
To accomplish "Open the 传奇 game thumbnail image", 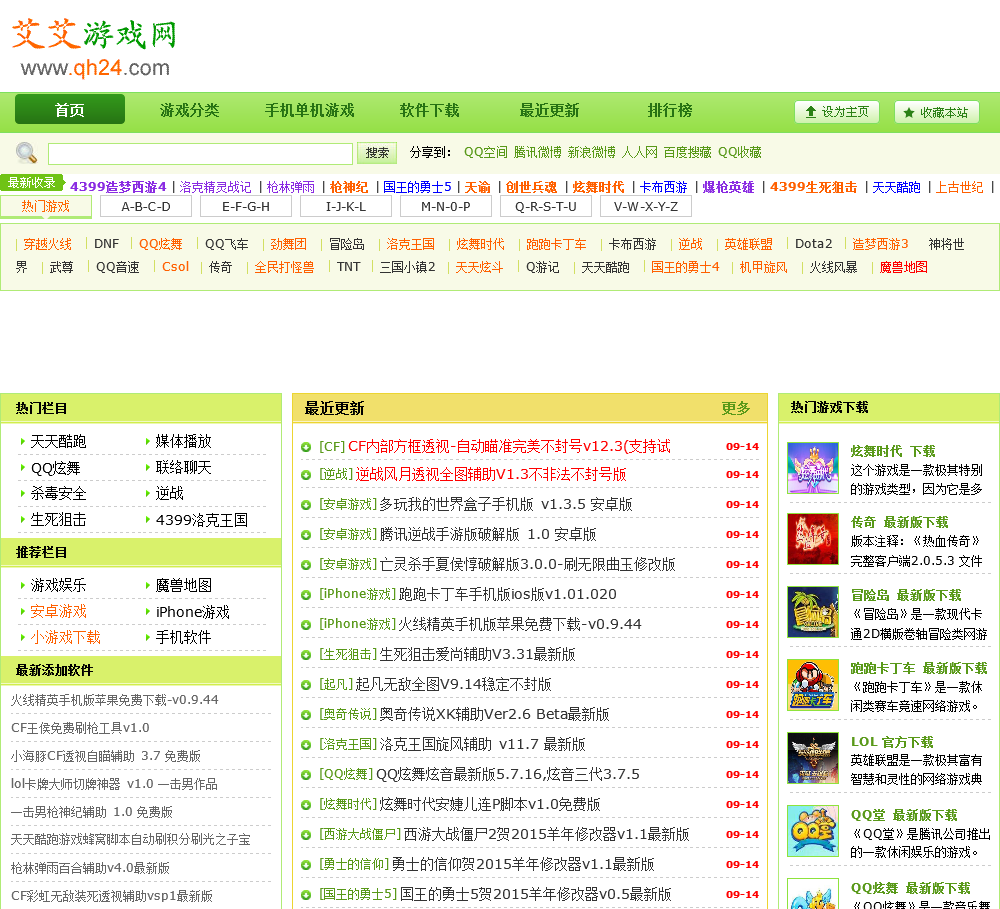I will pos(812,539).
